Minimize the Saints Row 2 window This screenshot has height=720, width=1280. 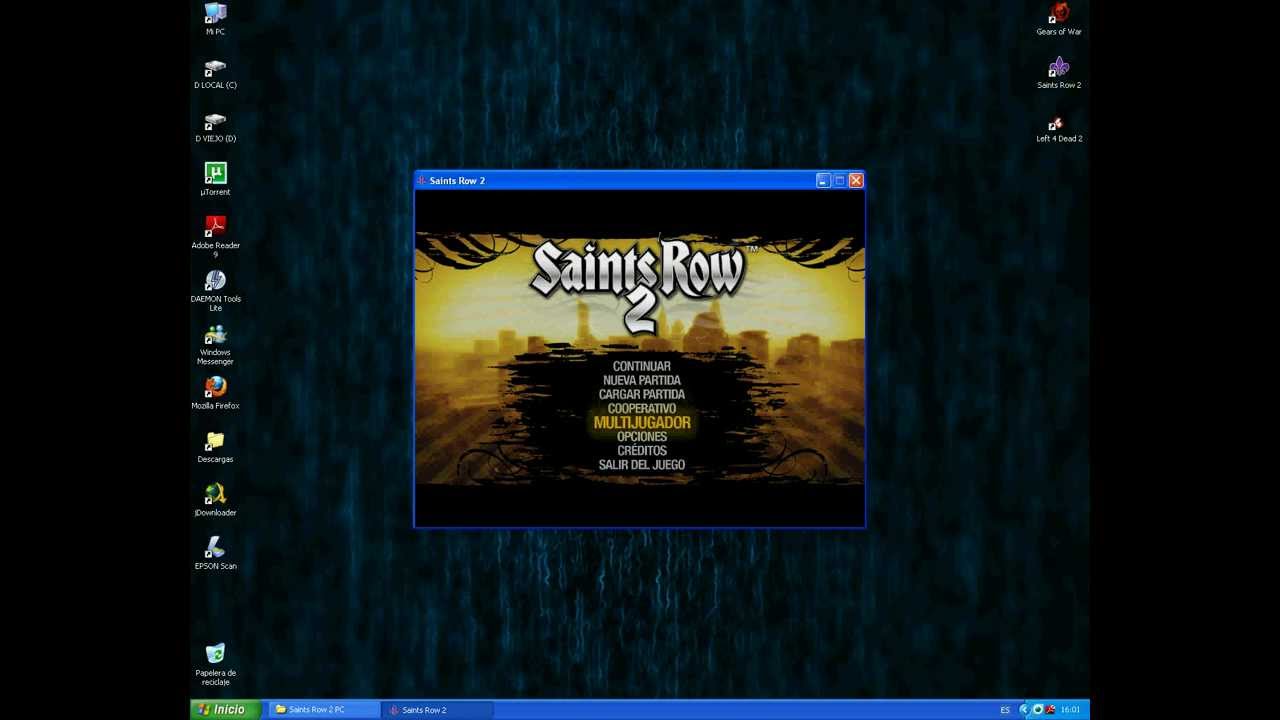822,181
